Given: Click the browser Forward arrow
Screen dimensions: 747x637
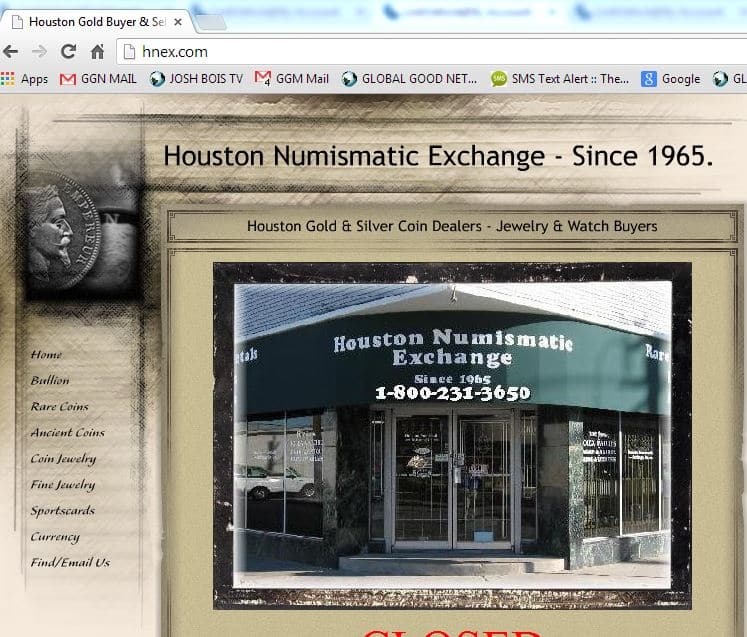Looking at the screenshot, I should point(40,51).
